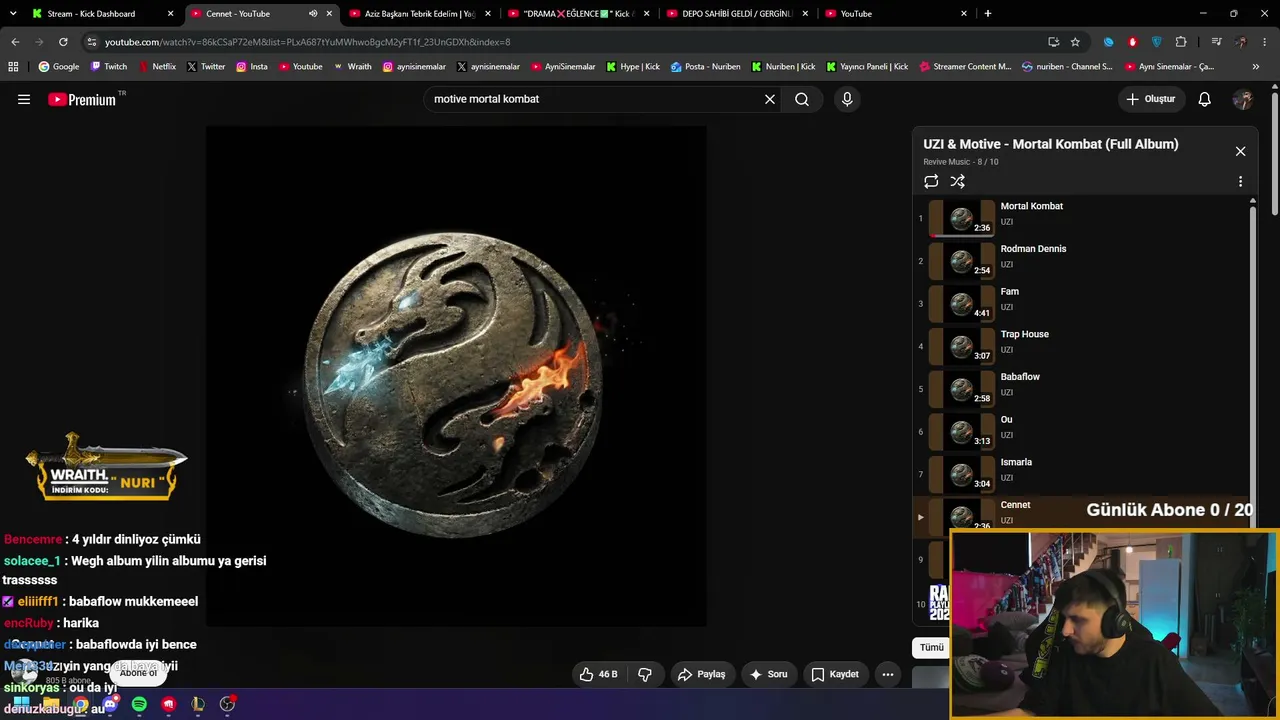
Task: Play Rodman Dennis track in playlist
Action: coord(1080,260)
